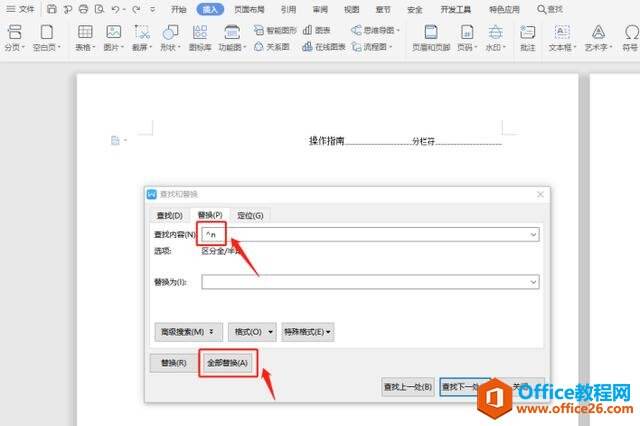
Task: Insert an 在线图表 online chart
Action: (x=324, y=47)
